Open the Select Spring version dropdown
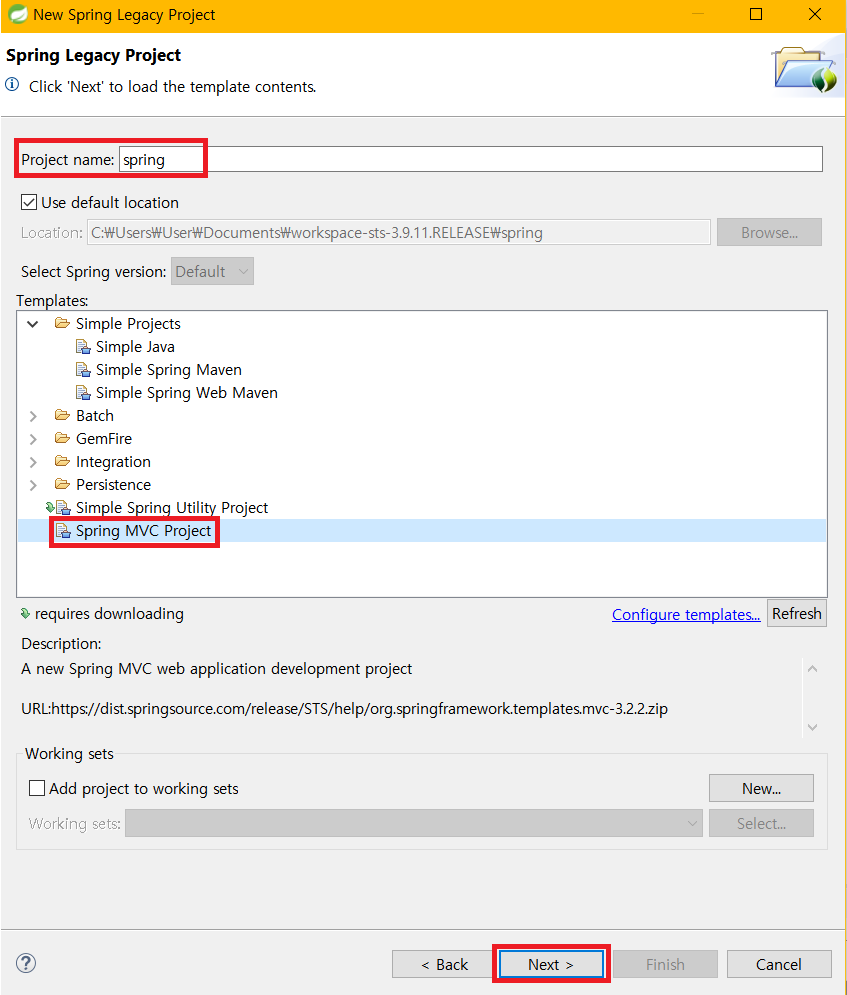 pyautogui.click(x=212, y=271)
